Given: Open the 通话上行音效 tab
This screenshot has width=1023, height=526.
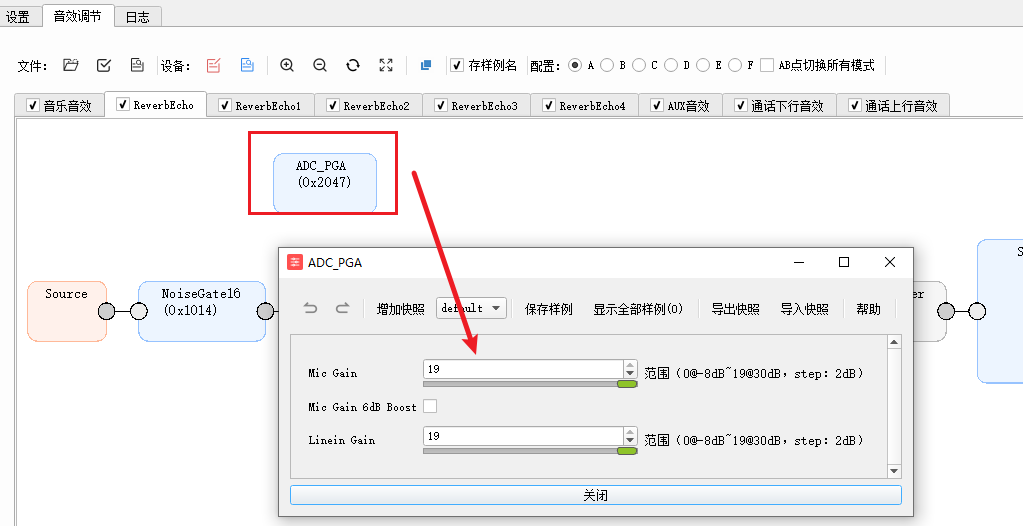Looking at the screenshot, I should [x=893, y=105].
